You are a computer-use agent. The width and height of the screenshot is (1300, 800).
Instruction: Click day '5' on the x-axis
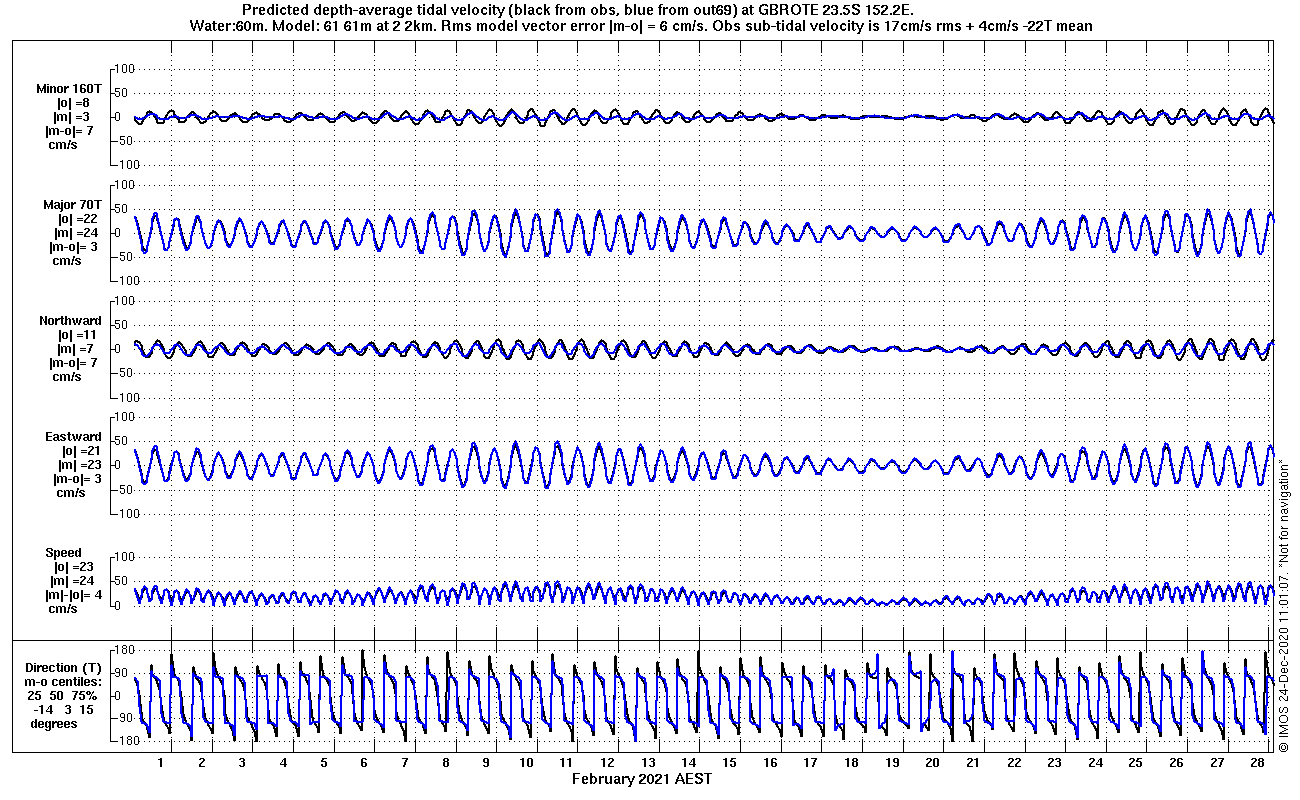click(x=324, y=763)
